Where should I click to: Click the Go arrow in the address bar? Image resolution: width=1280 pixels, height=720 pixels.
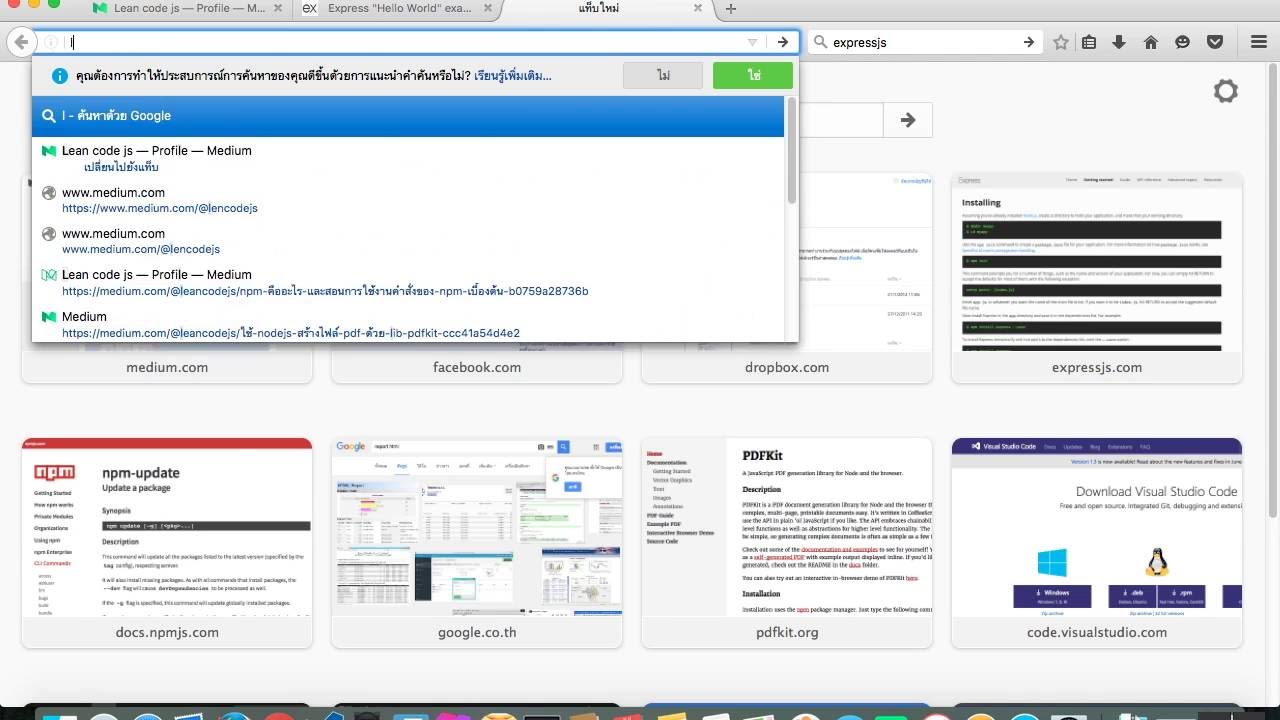tap(783, 42)
